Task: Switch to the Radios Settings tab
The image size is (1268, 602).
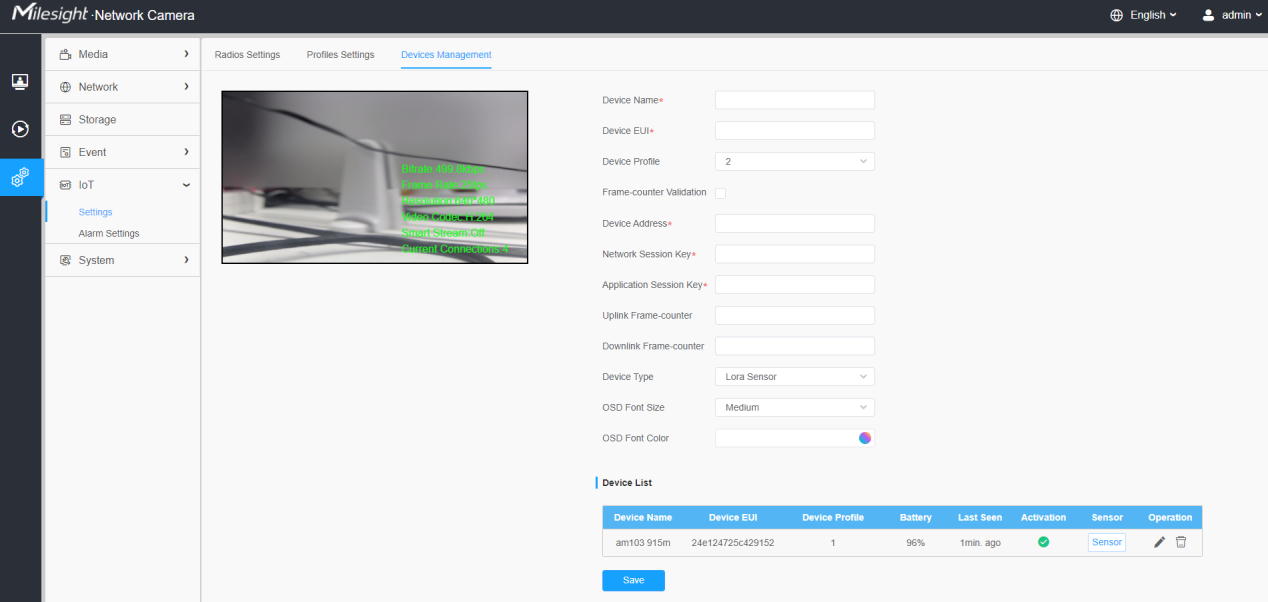Action: point(247,54)
